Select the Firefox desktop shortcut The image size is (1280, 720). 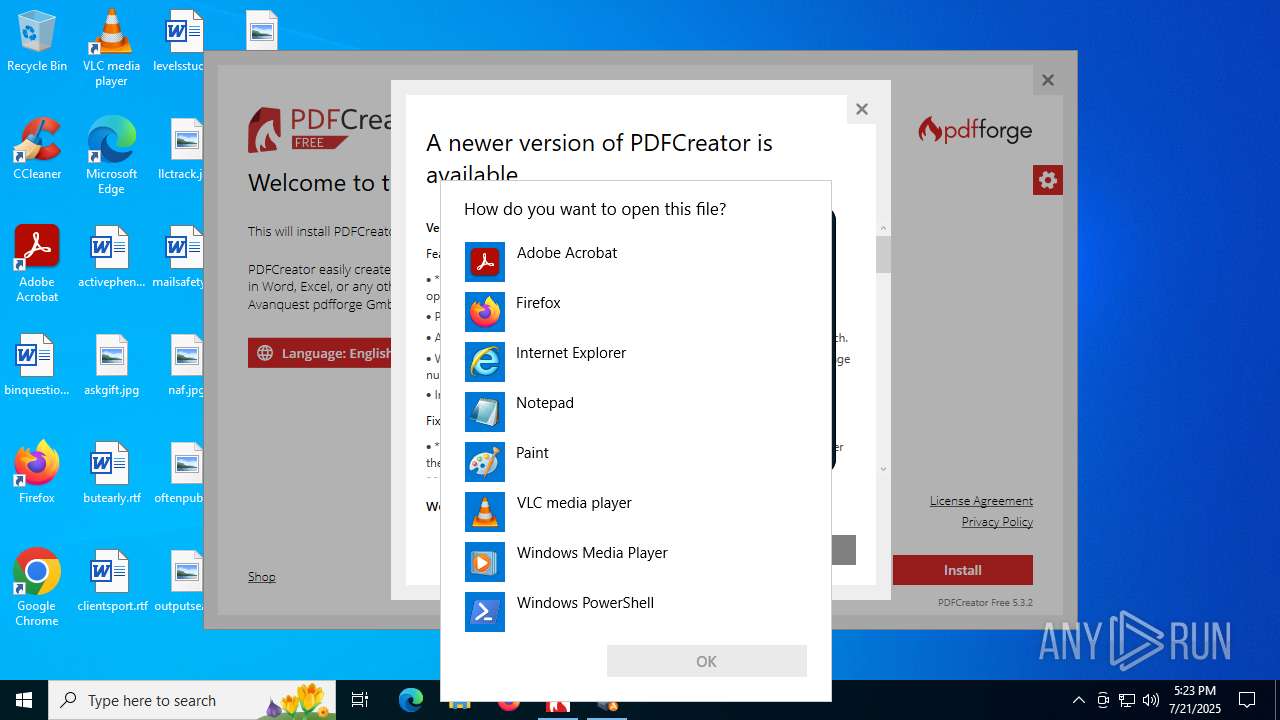coord(37,472)
